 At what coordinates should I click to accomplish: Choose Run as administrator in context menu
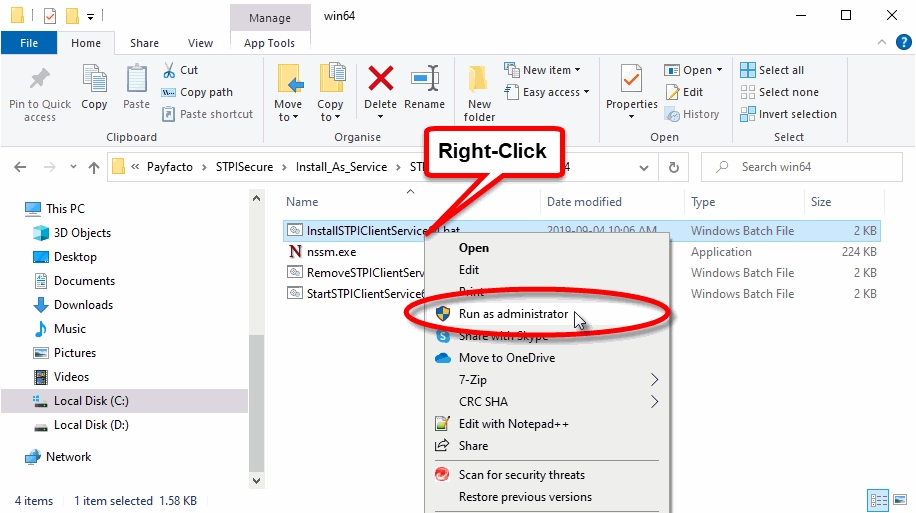click(x=513, y=314)
